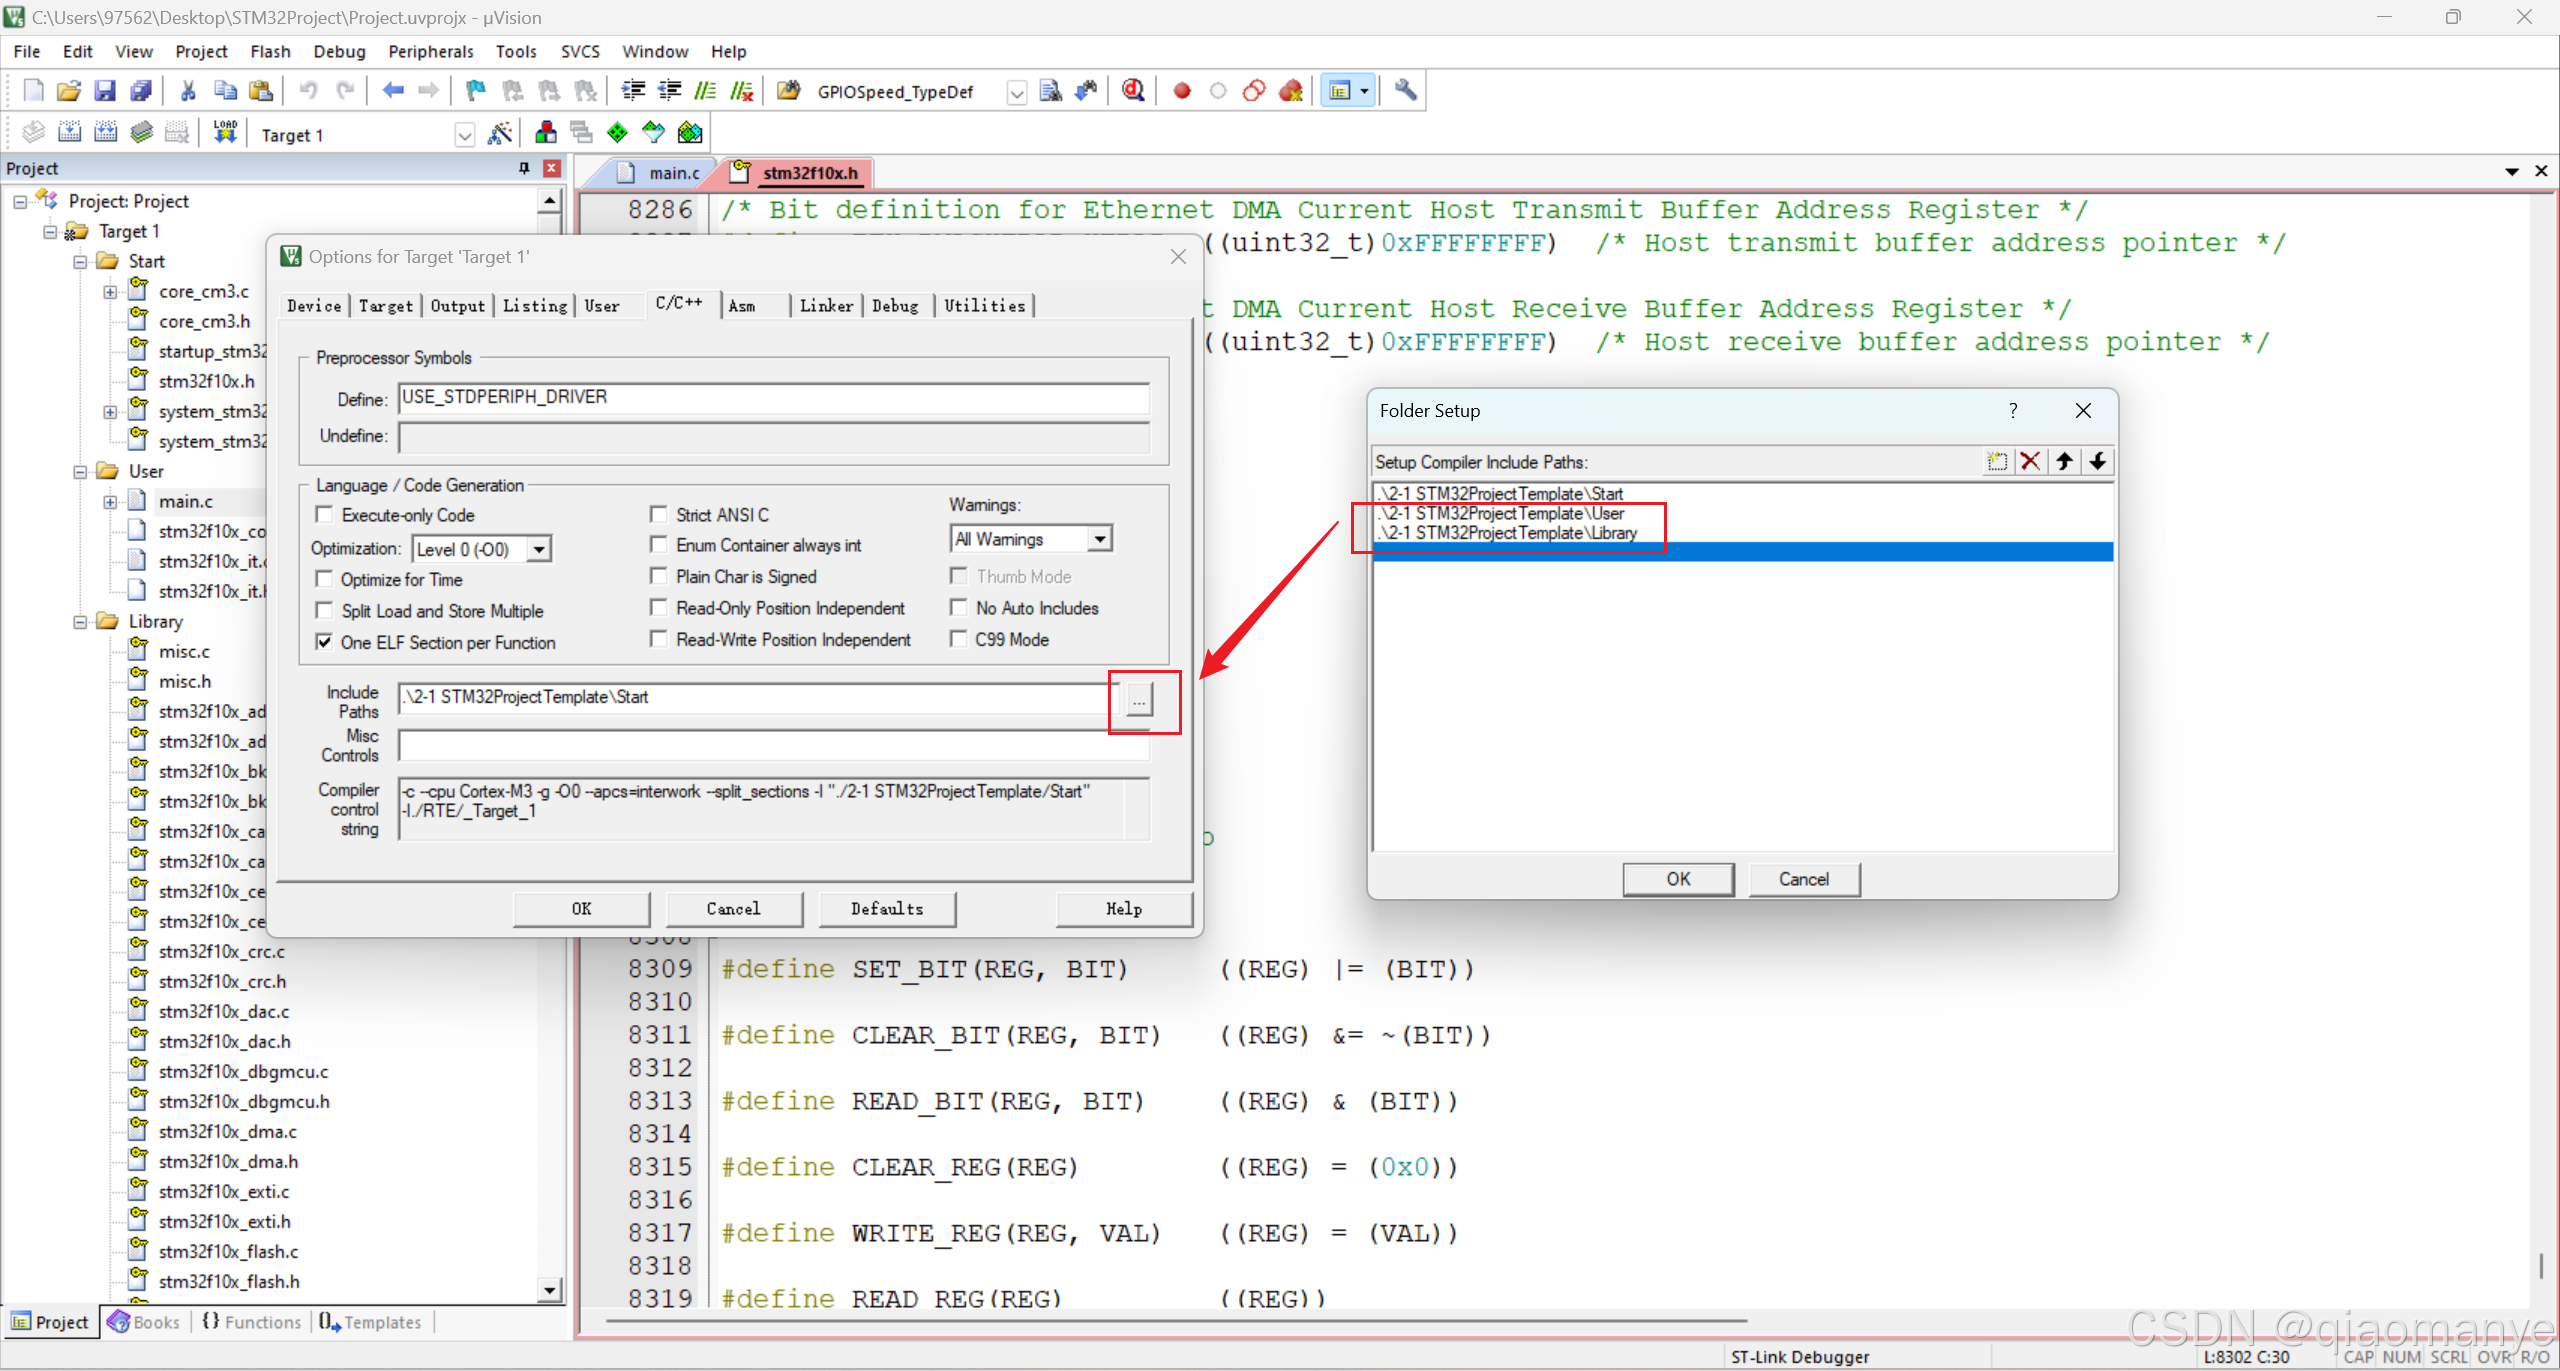Open the Optimization level dropdown
This screenshot has width=2560, height=1371.
pyautogui.click(x=539, y=549)
